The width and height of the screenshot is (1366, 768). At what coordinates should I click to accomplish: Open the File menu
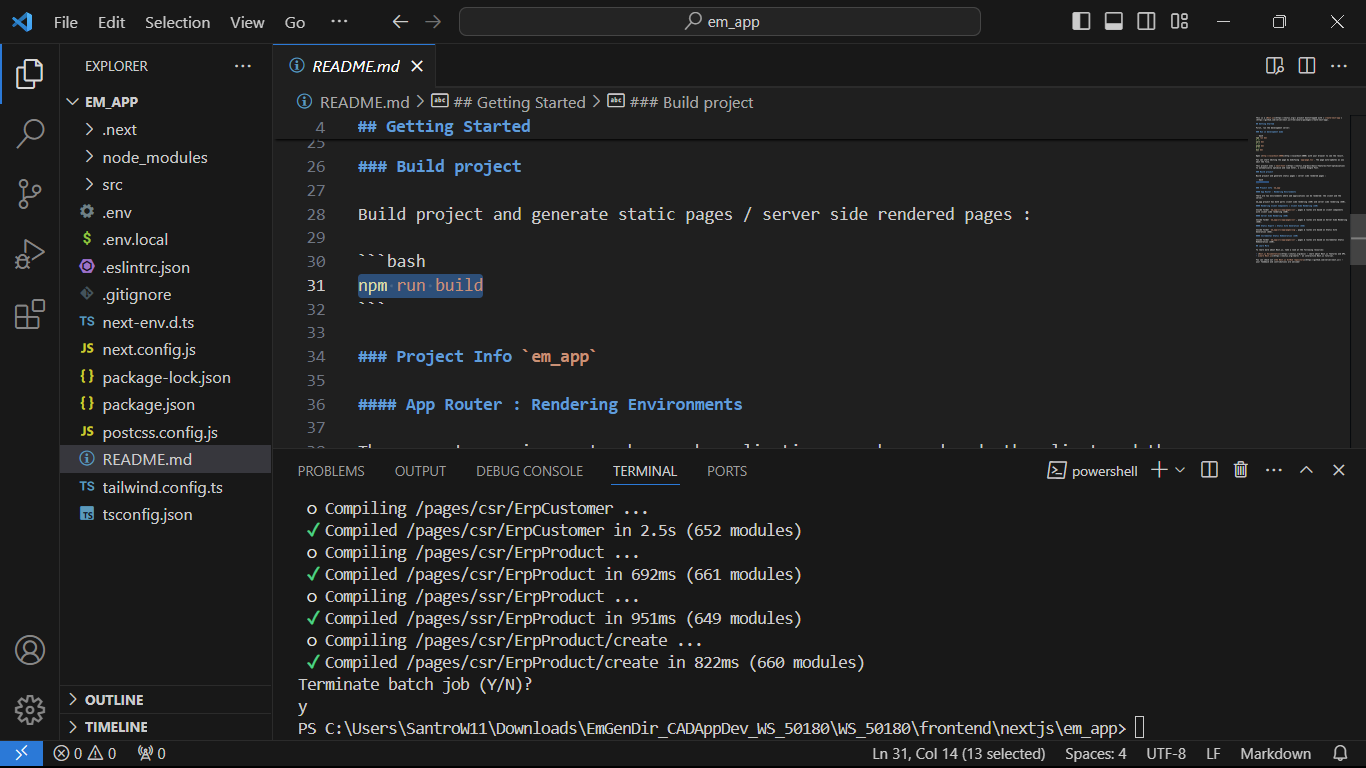[x=66, y=22]
